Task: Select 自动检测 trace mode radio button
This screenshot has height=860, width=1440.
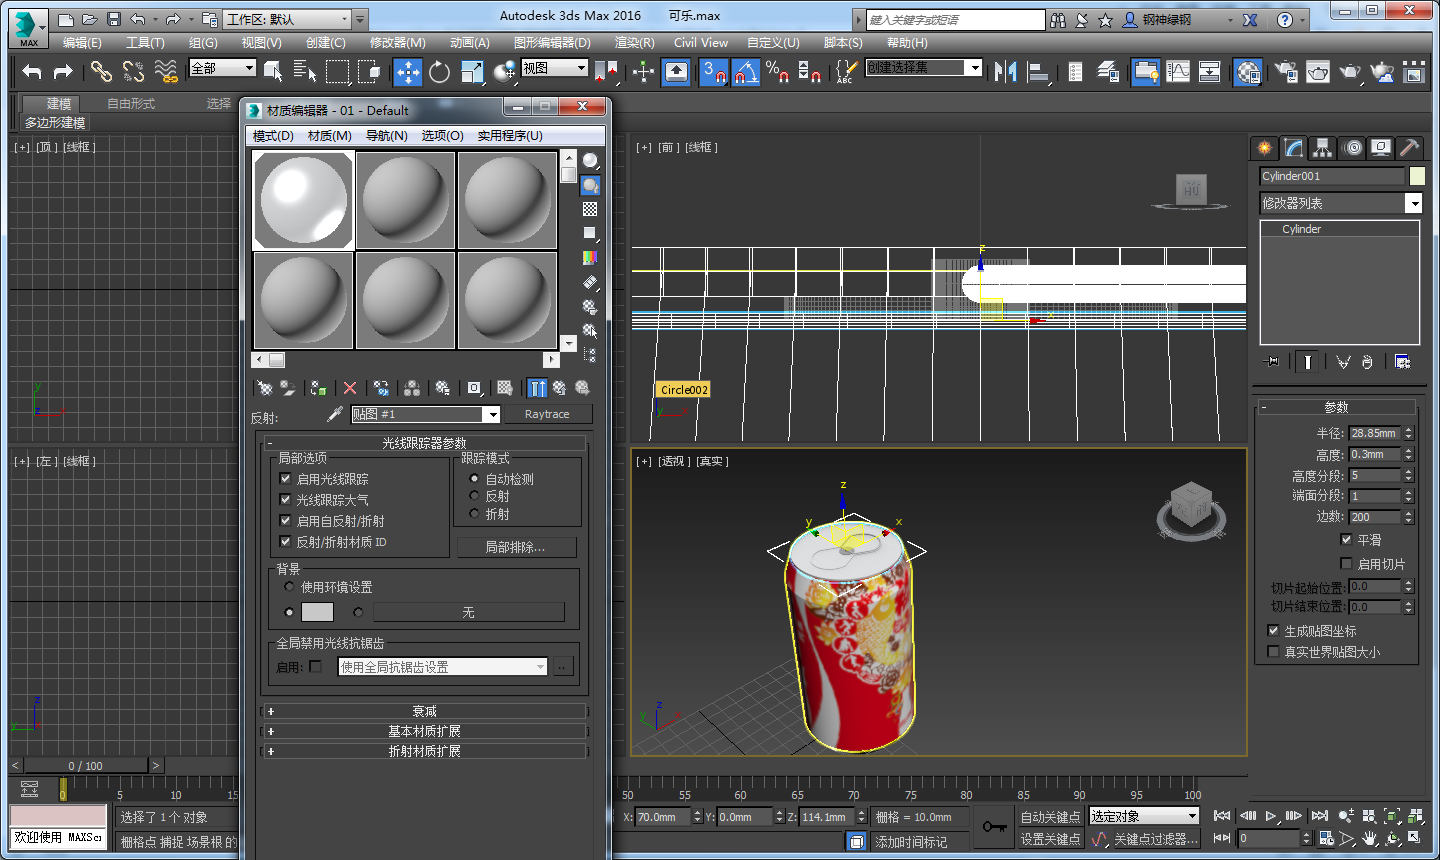Action: (474, 479)
